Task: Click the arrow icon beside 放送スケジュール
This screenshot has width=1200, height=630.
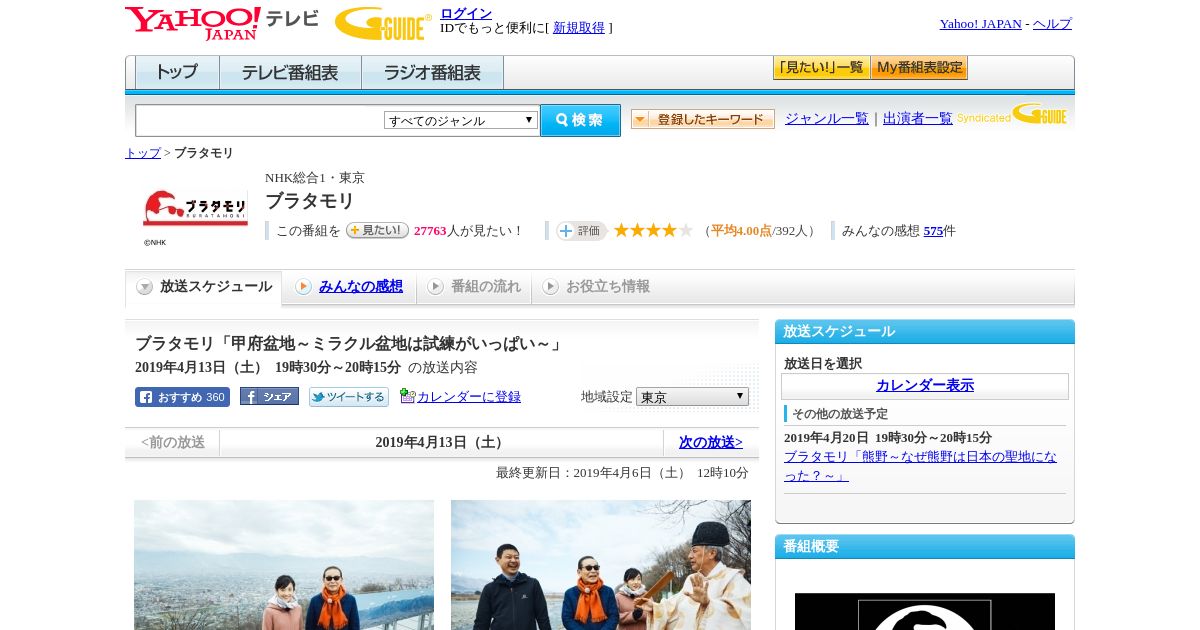Action: pyautogui.click(x=145, y=287)
